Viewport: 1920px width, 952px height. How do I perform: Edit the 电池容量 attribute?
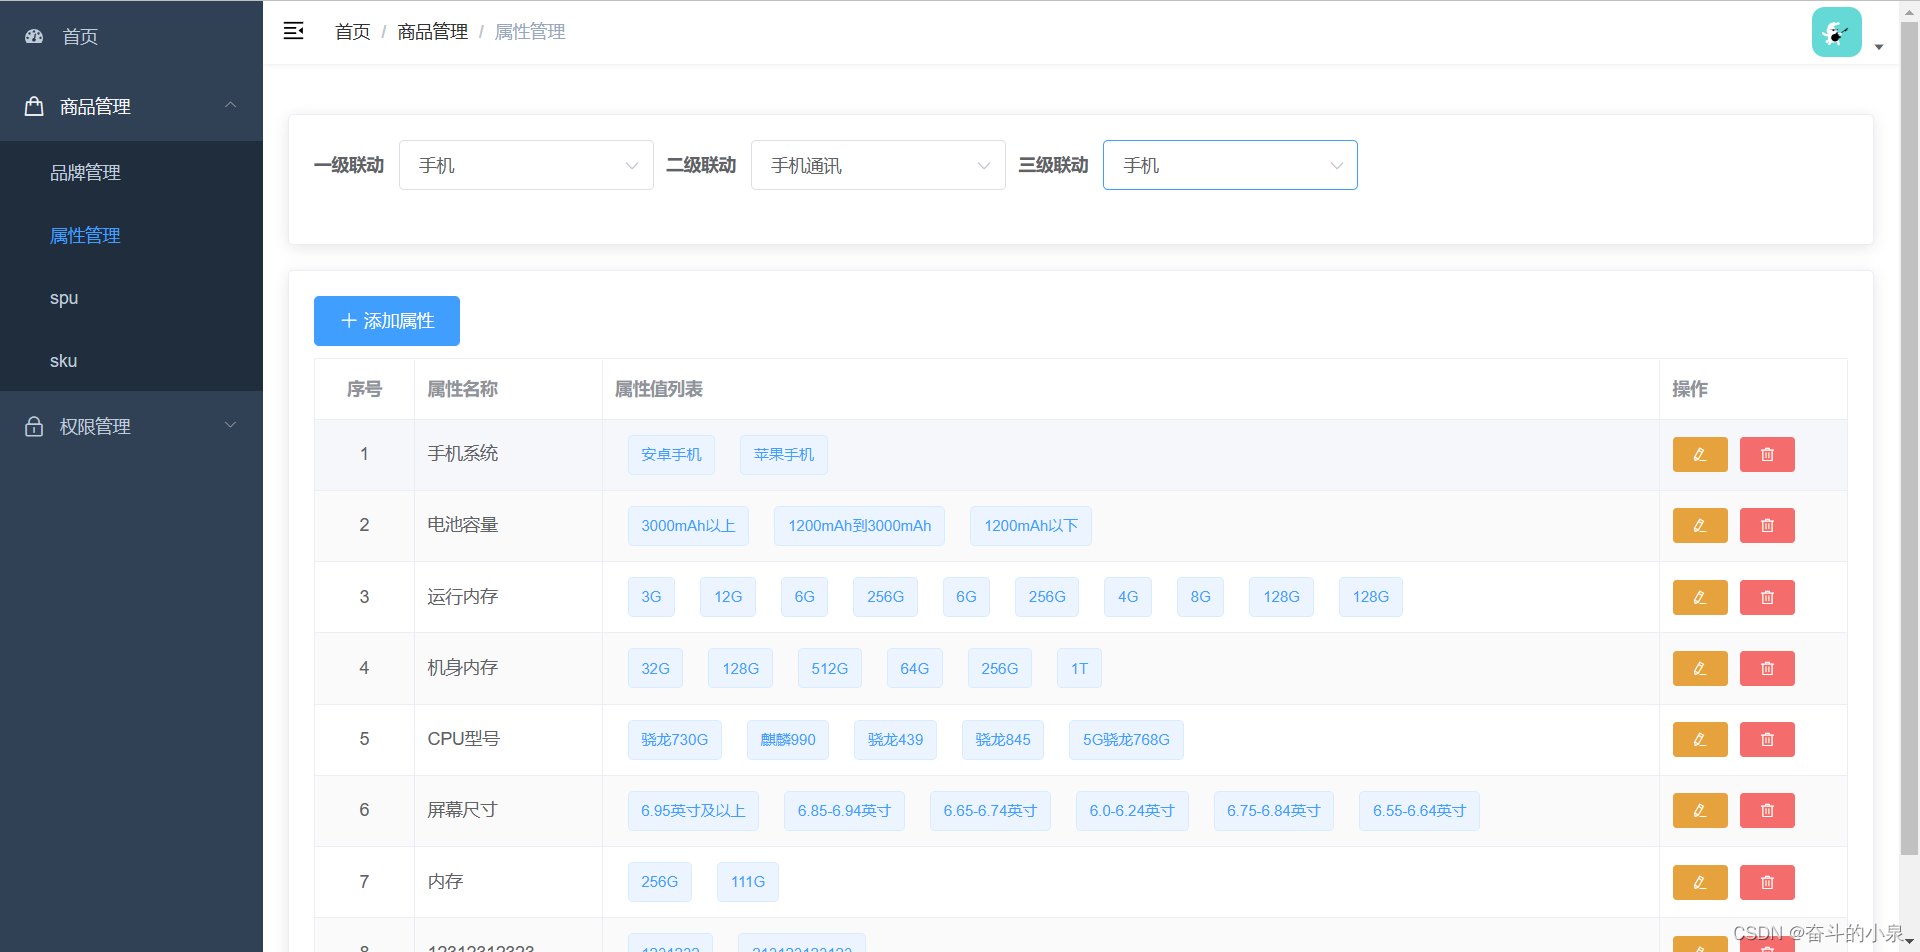click(1700, 526)
